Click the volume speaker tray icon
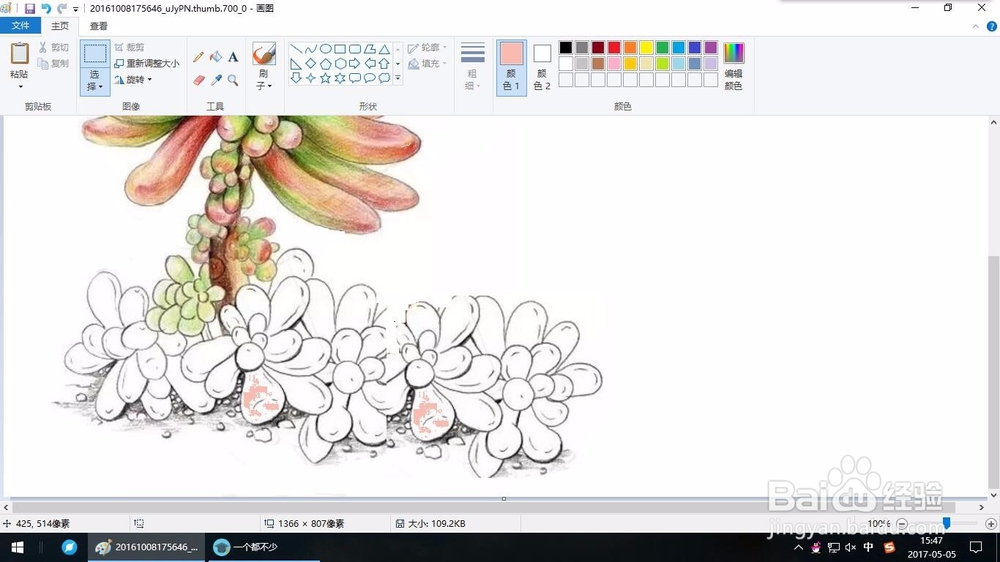The height and width of the screenshot is (562, 1000). coord(851,547)
